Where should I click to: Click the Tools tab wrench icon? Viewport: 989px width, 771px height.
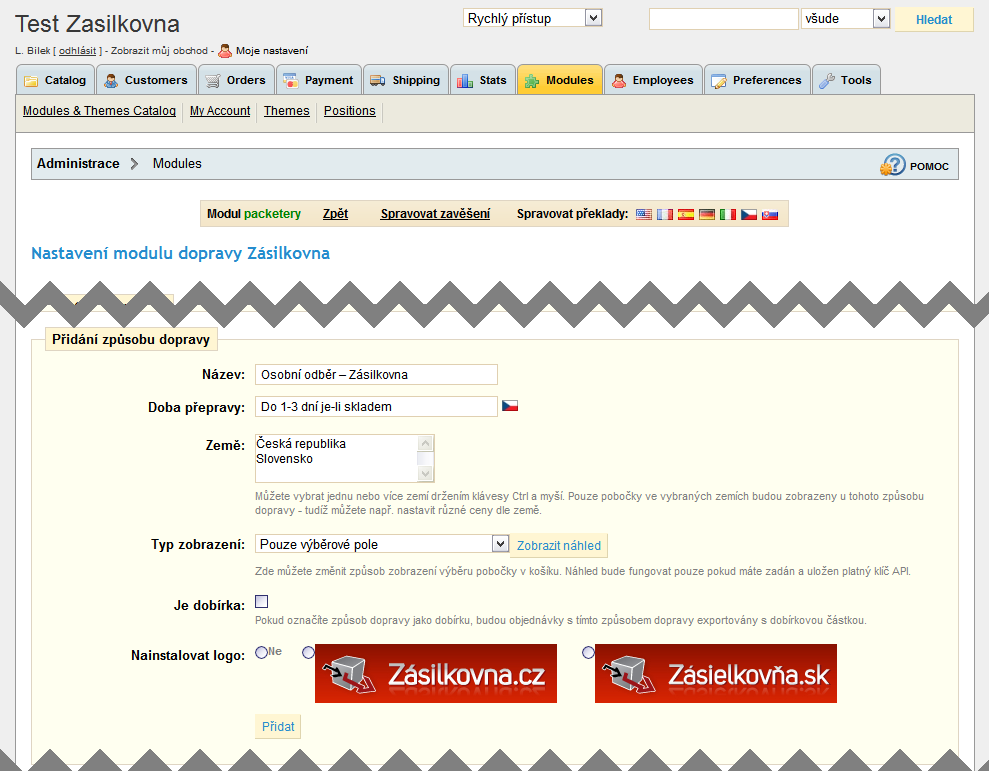(826, 81)
